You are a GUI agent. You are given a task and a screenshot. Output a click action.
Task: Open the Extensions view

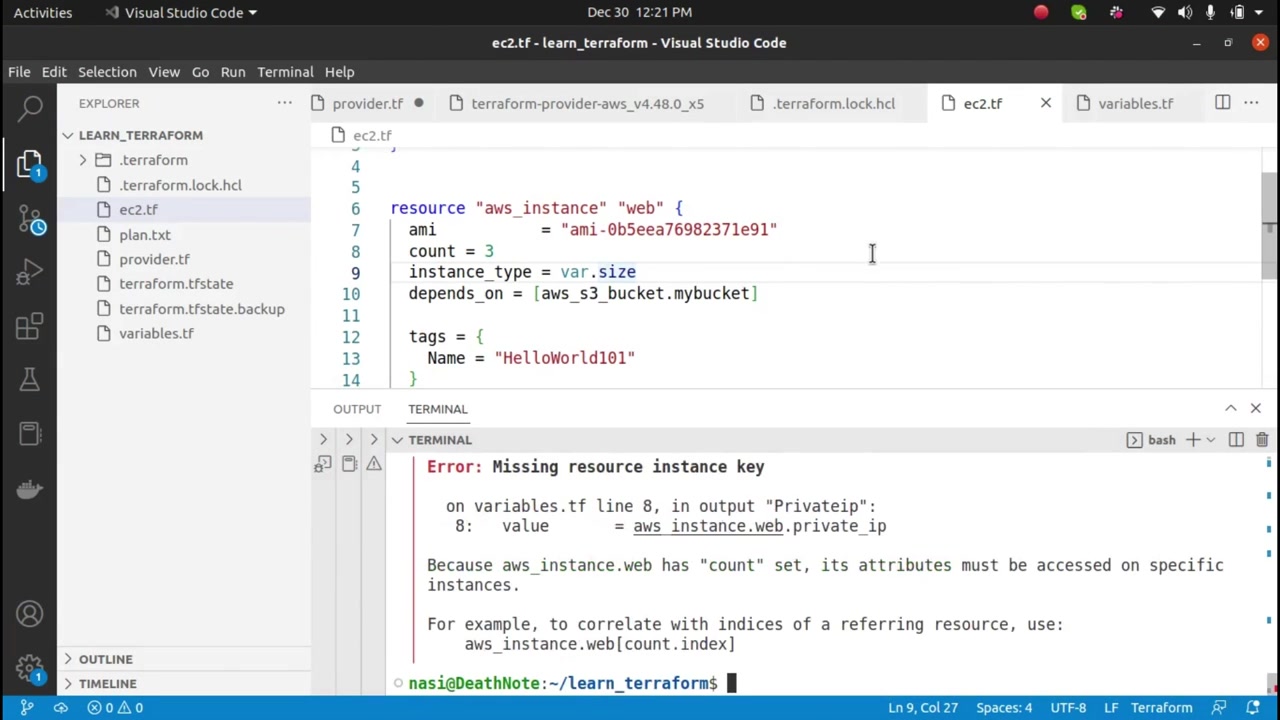29,326
